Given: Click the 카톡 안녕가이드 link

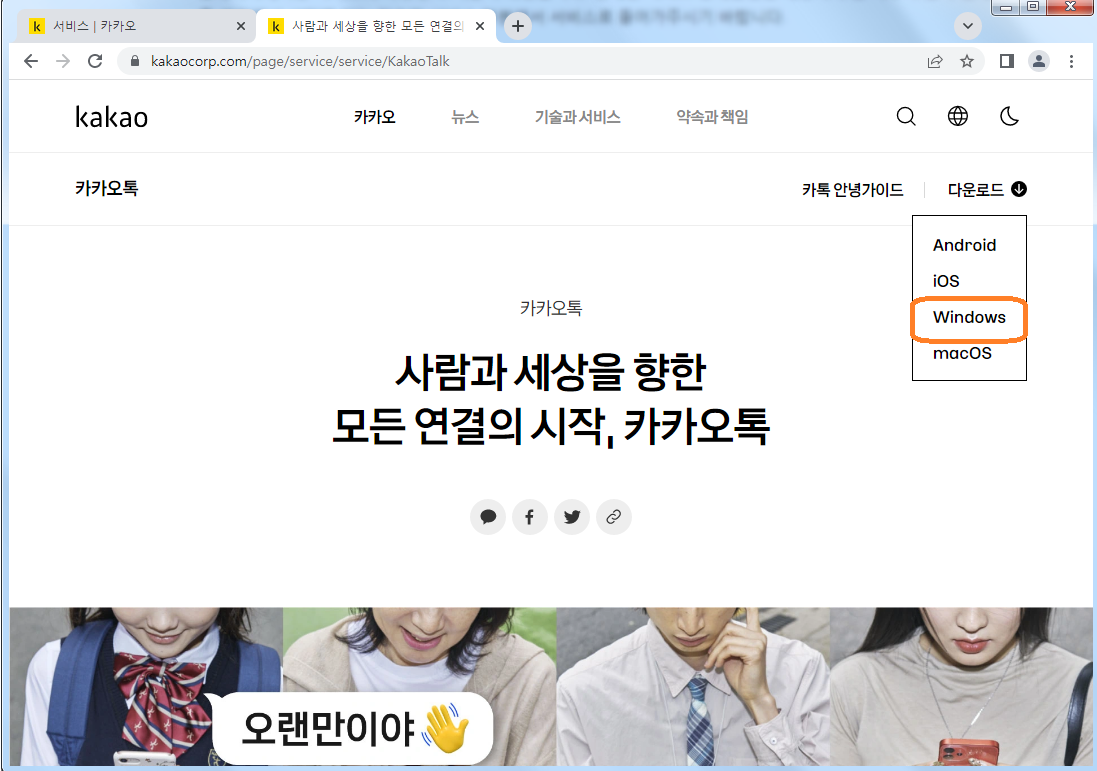Looking at the screenshot, I should click(853, 190).
